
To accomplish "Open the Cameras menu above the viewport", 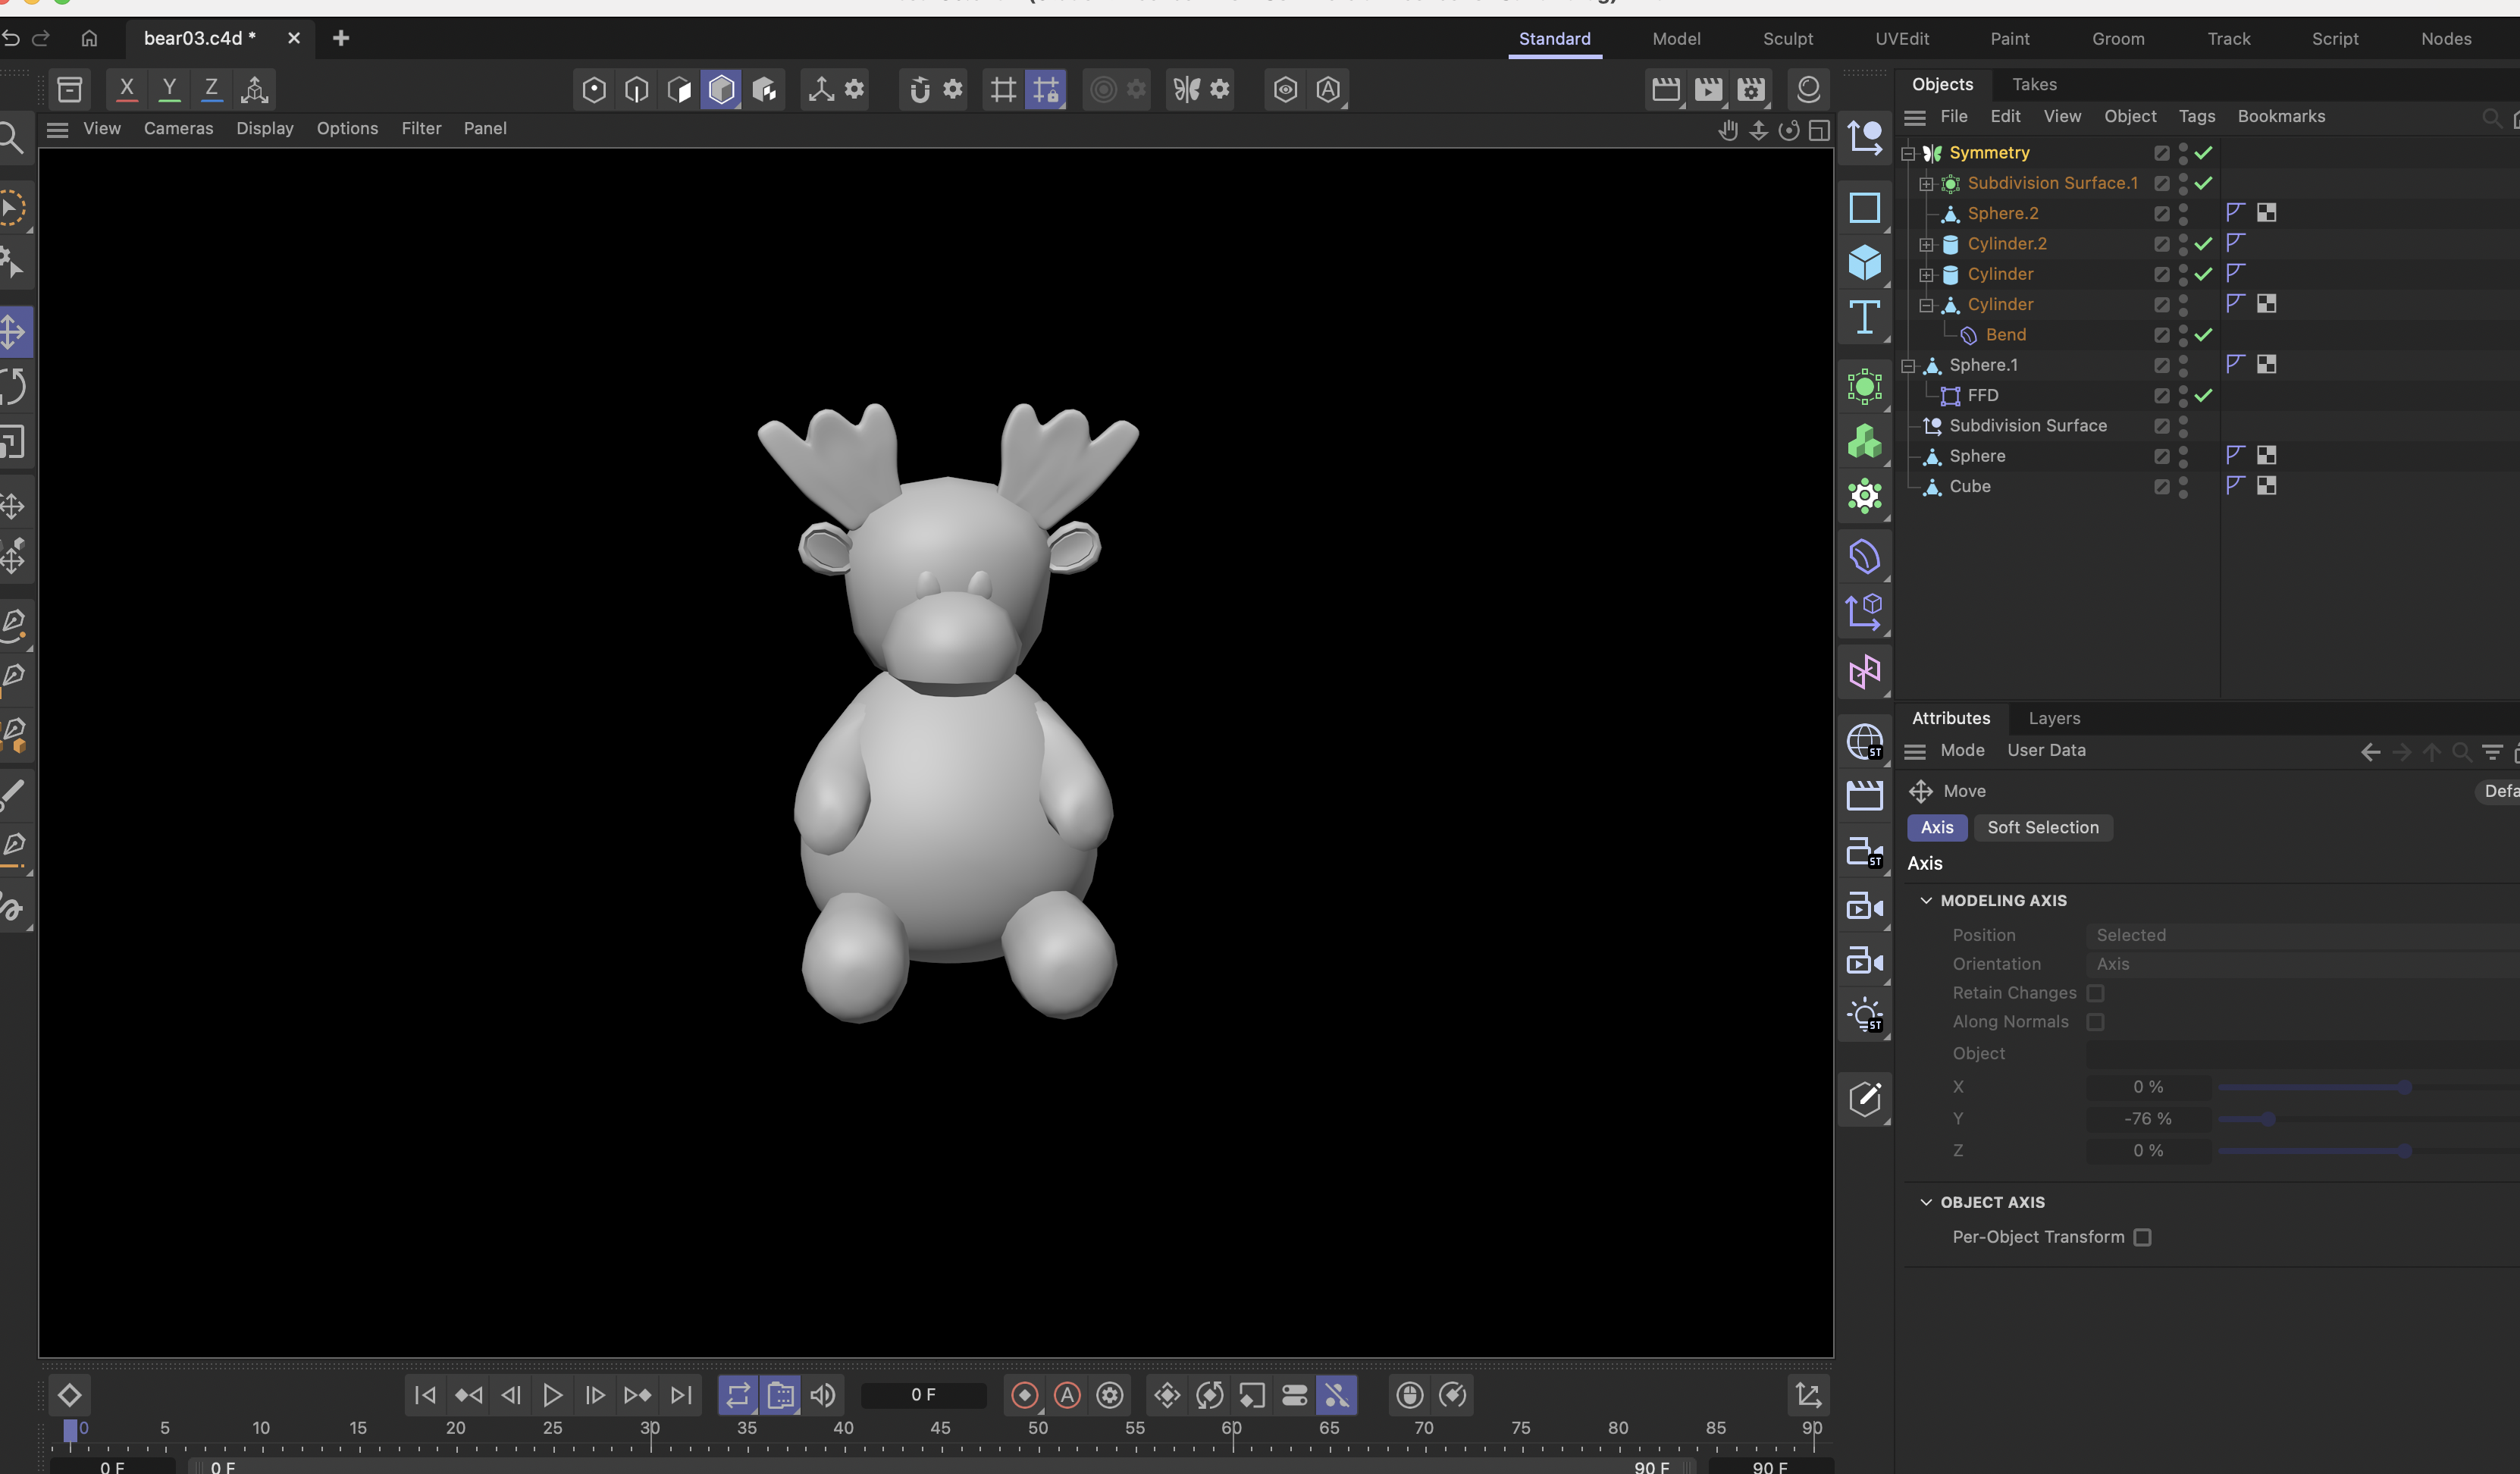I will 179,128.
